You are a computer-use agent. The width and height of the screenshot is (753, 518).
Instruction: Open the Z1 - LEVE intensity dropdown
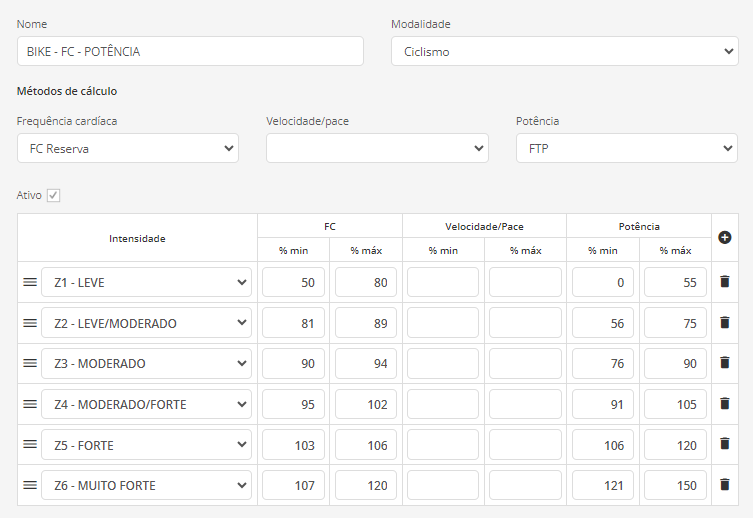coord(146,282)
